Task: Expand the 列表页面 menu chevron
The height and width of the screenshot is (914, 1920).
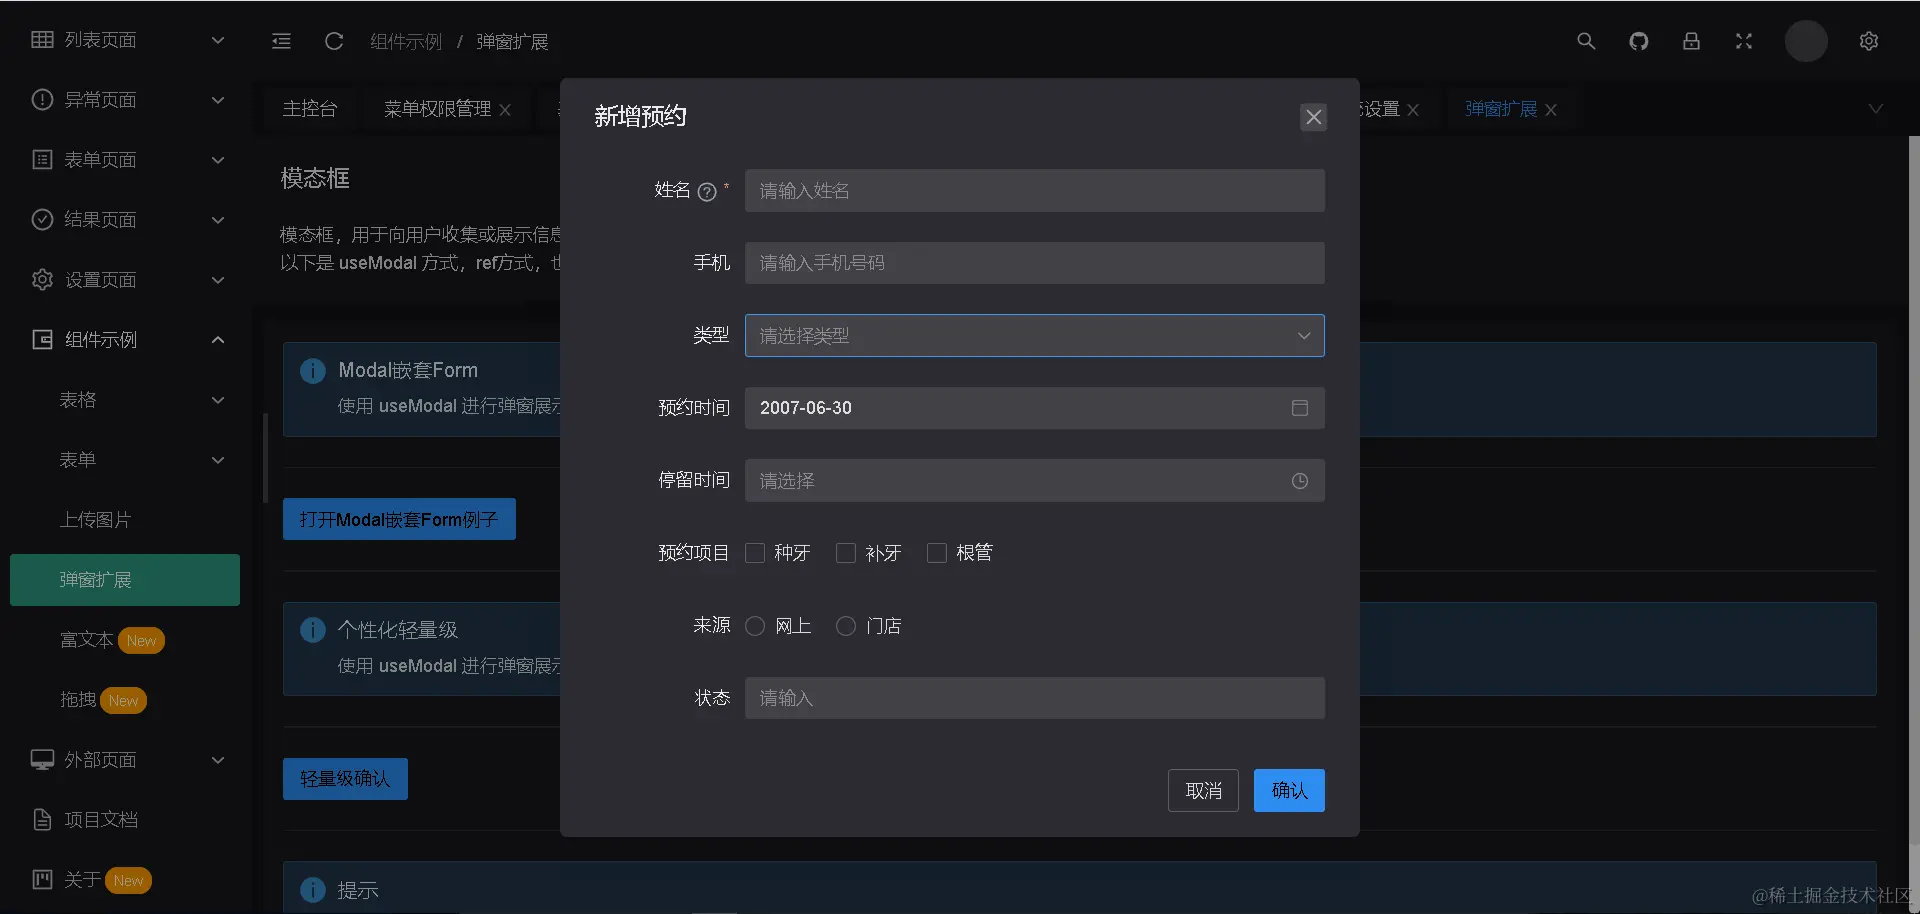Action: (218, 40)
